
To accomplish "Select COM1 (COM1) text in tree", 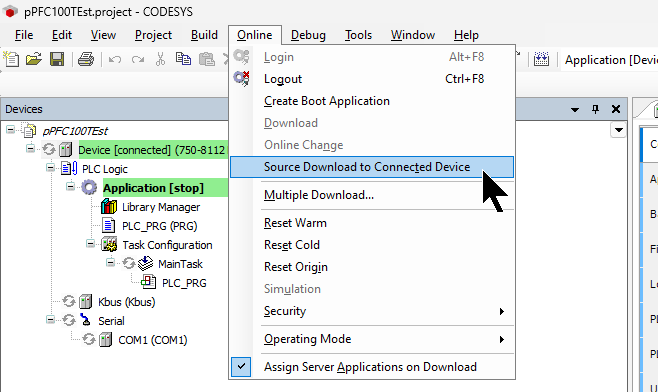I will pos(153,340).
